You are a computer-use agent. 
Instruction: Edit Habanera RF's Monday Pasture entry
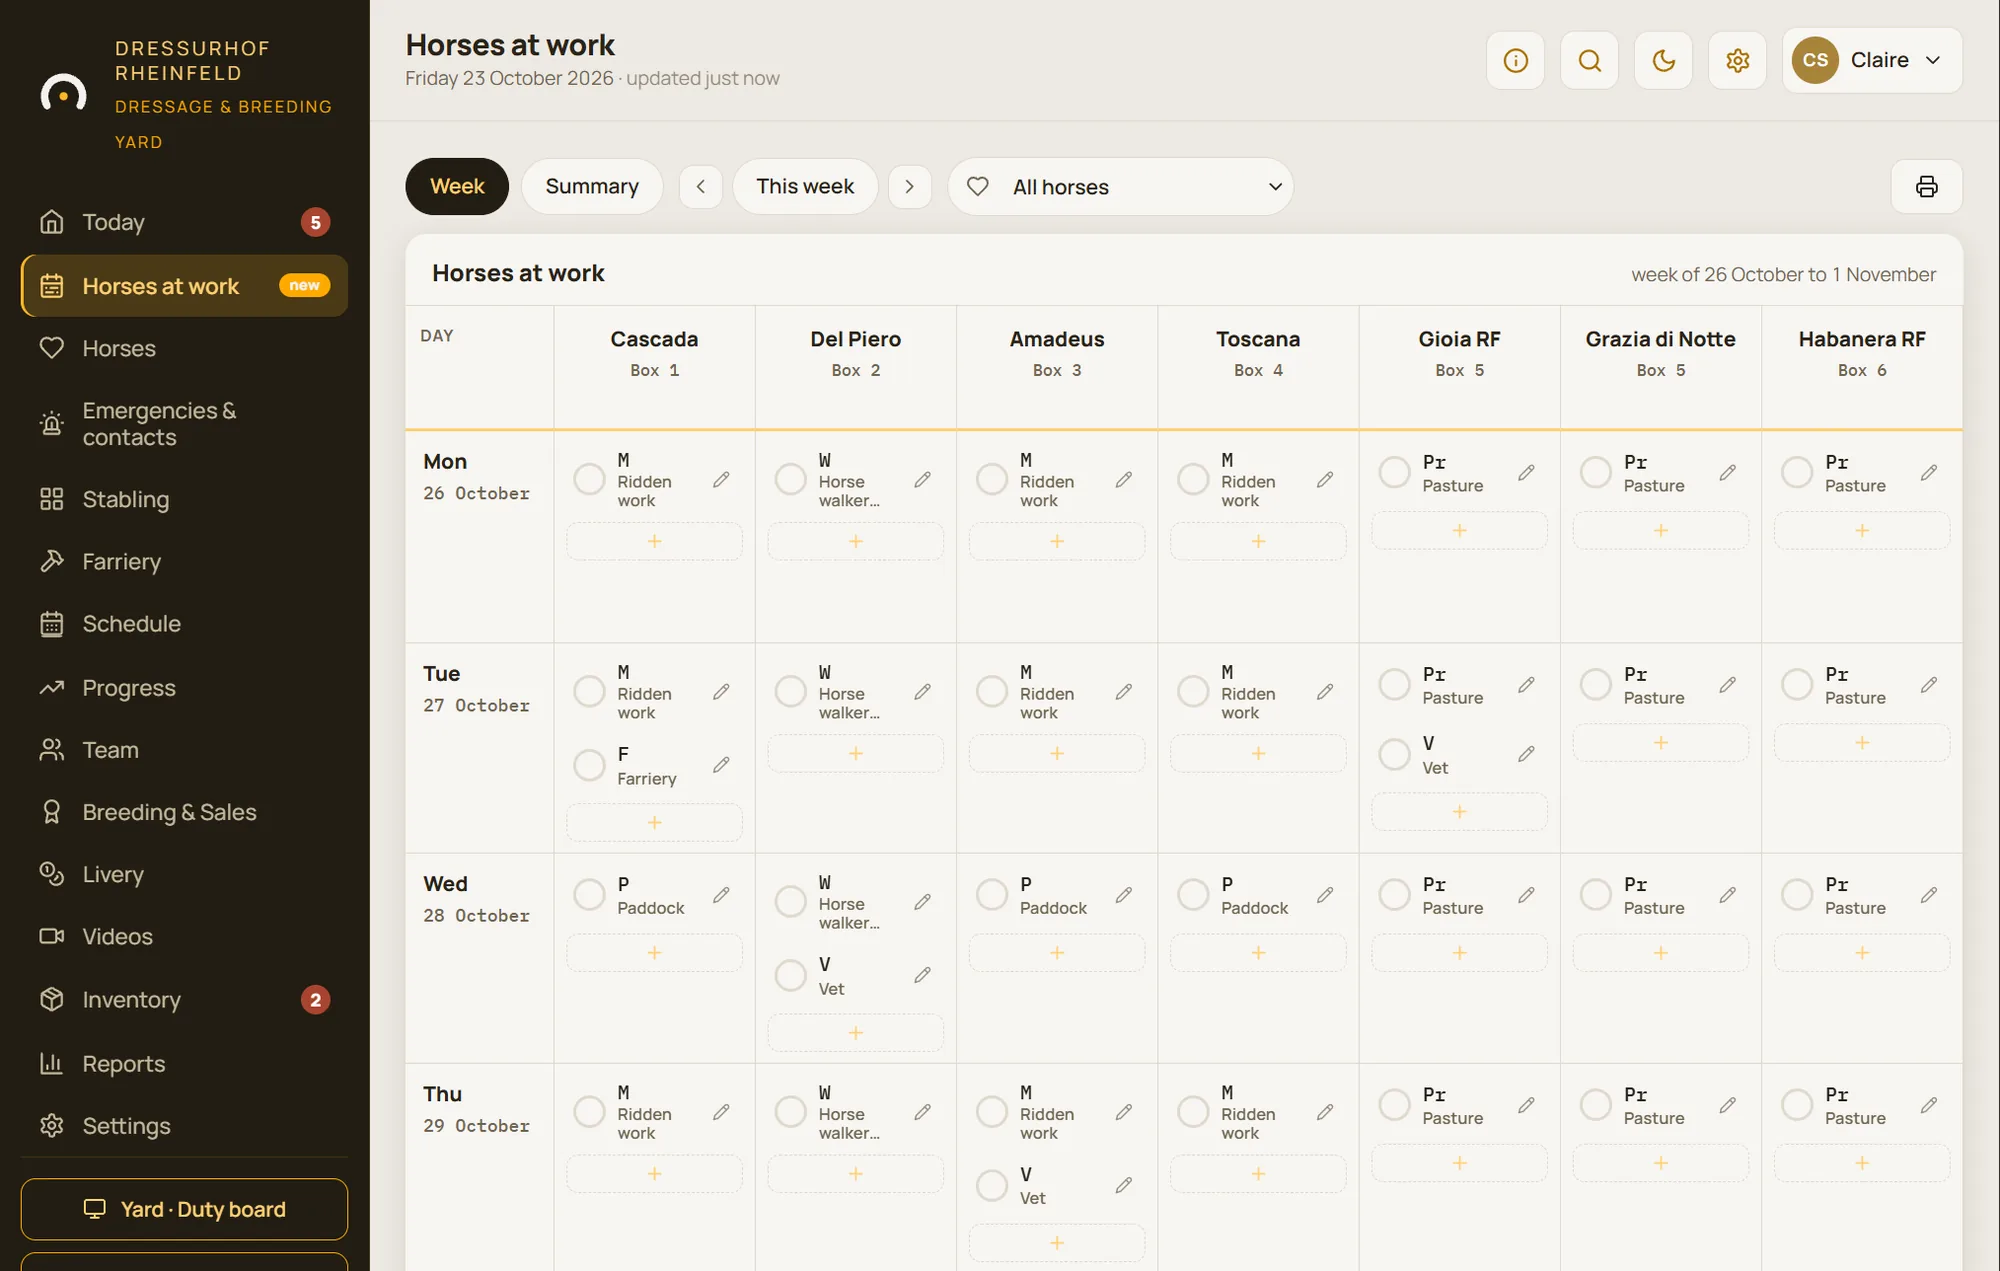(x=1929, y=472)
